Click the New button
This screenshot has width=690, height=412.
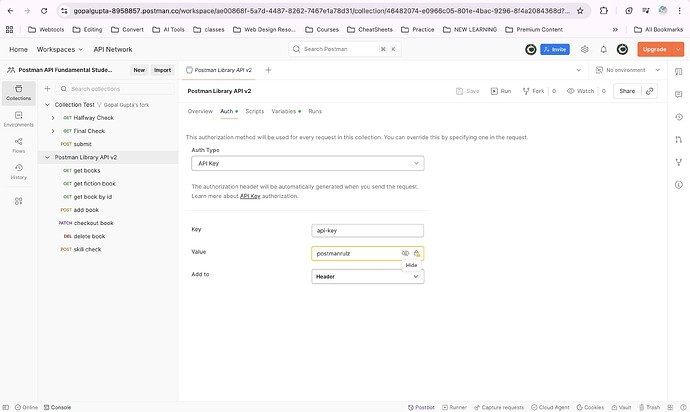(x=139, y=70)
